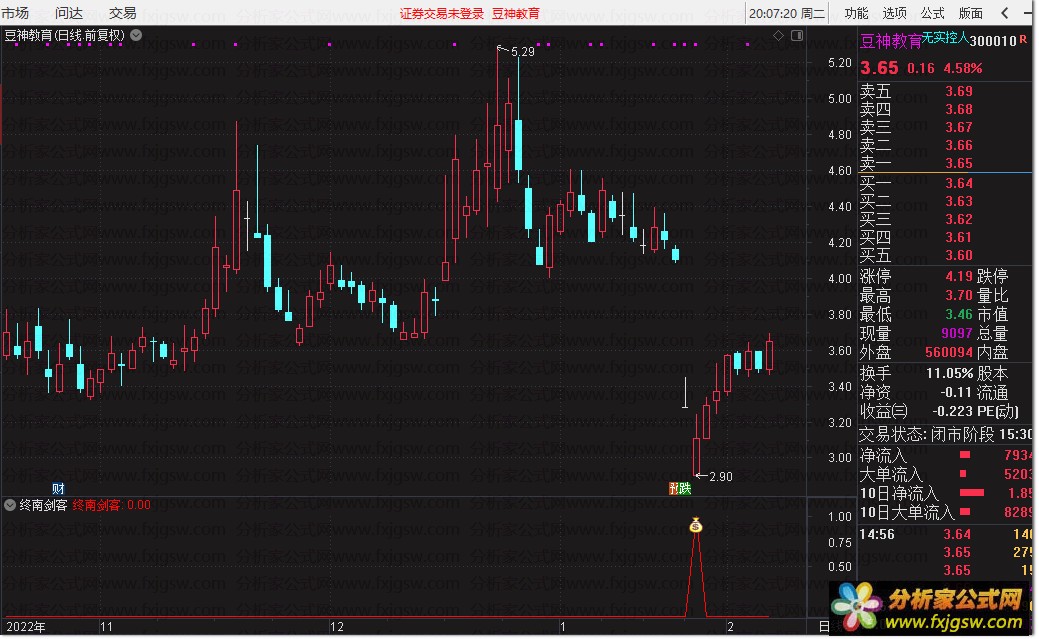Select the 卖一 3.65 order row

click(944, 162)
